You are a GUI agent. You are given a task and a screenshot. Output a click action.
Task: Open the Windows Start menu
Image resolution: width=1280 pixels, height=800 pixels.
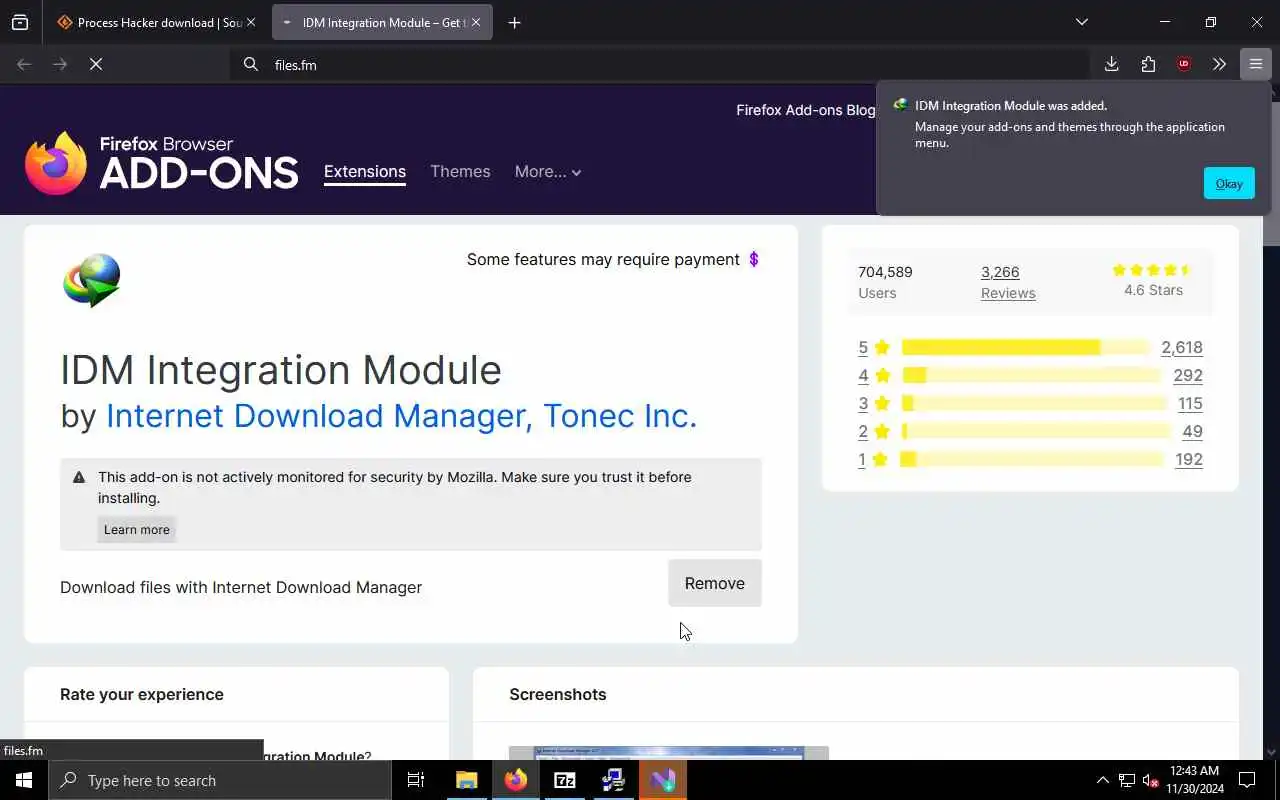pyautogui.click(x=24, y=780)
